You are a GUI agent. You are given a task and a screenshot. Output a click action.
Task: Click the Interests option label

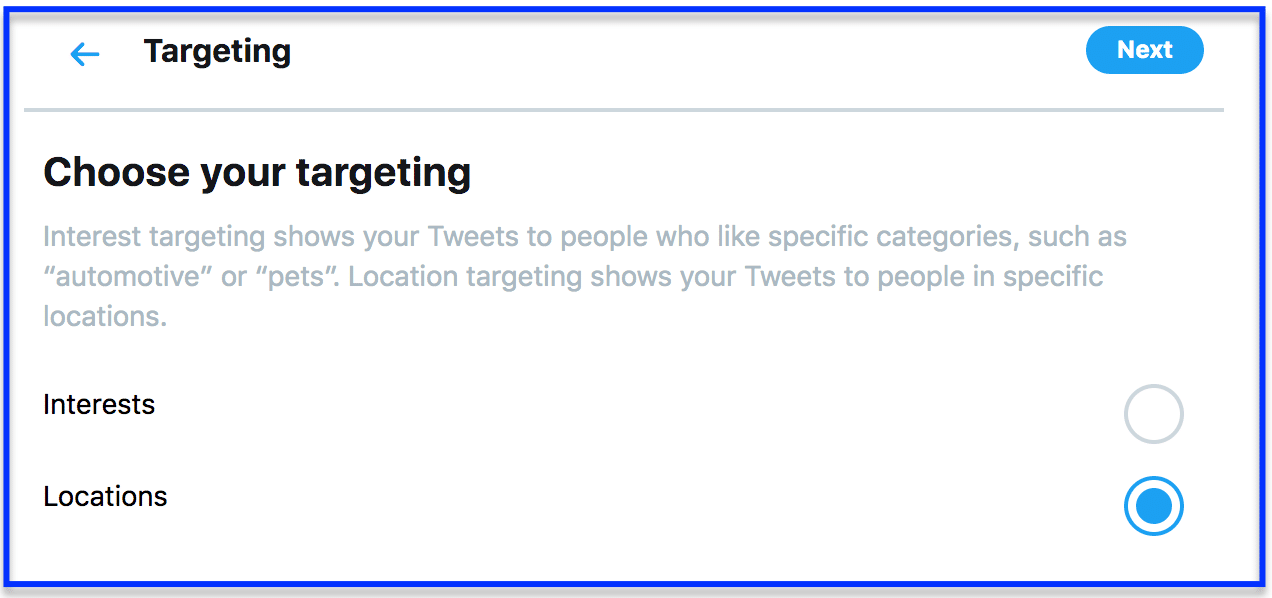coord(99,404)
